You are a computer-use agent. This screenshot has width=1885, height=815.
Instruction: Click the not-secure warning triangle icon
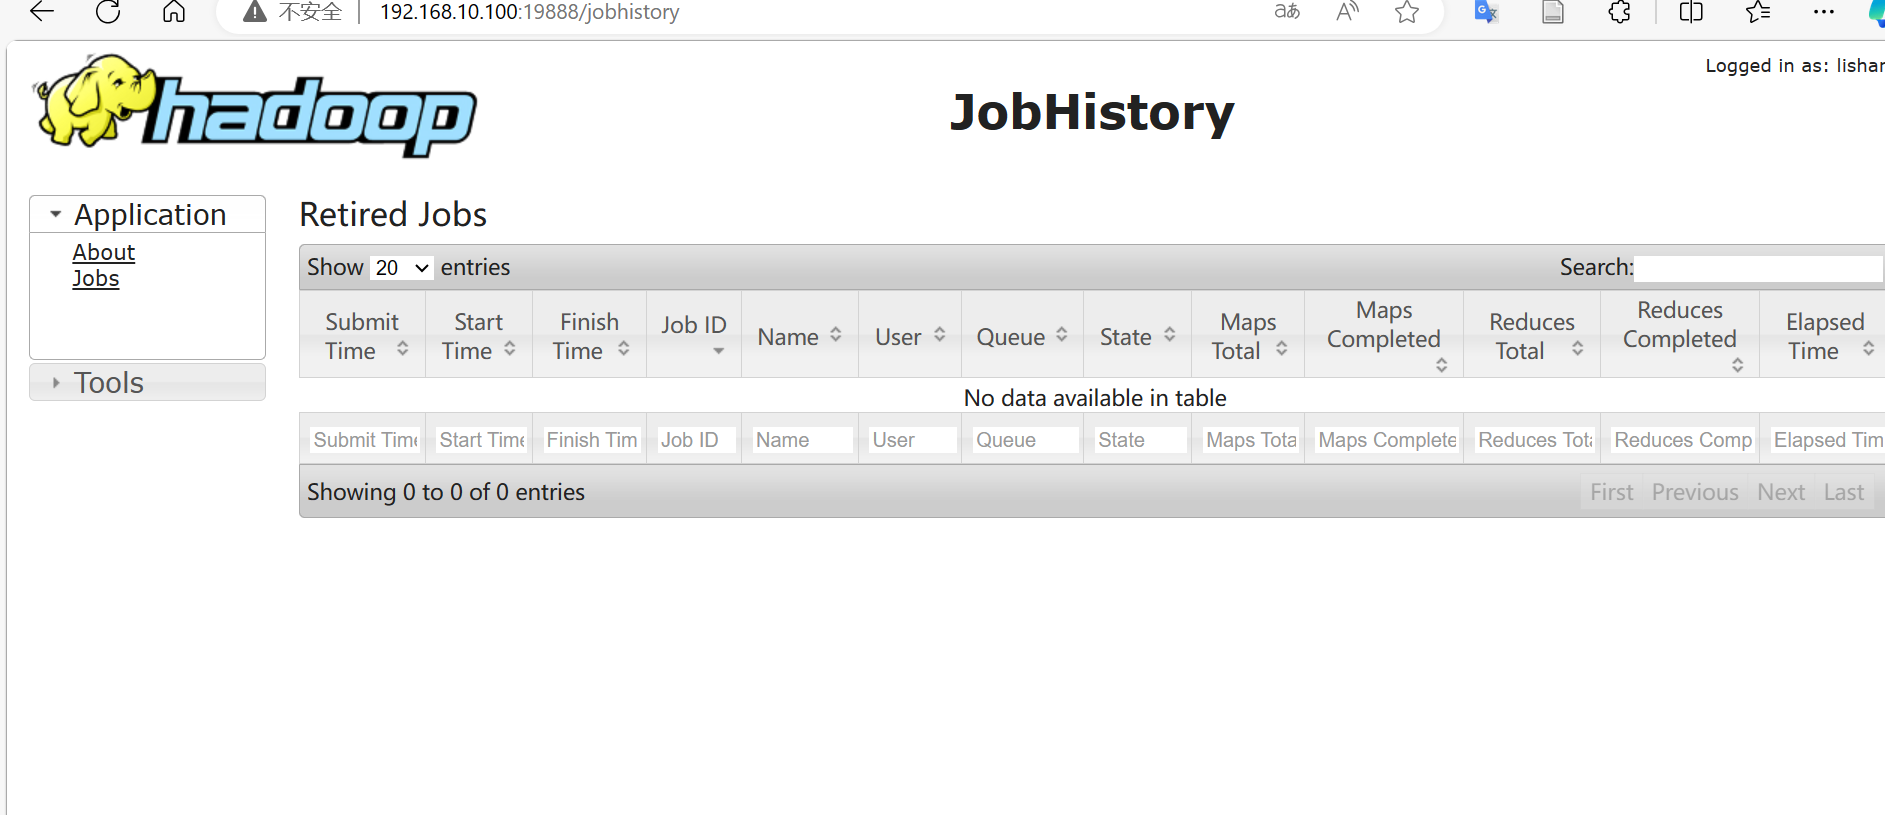click(255, 12)
